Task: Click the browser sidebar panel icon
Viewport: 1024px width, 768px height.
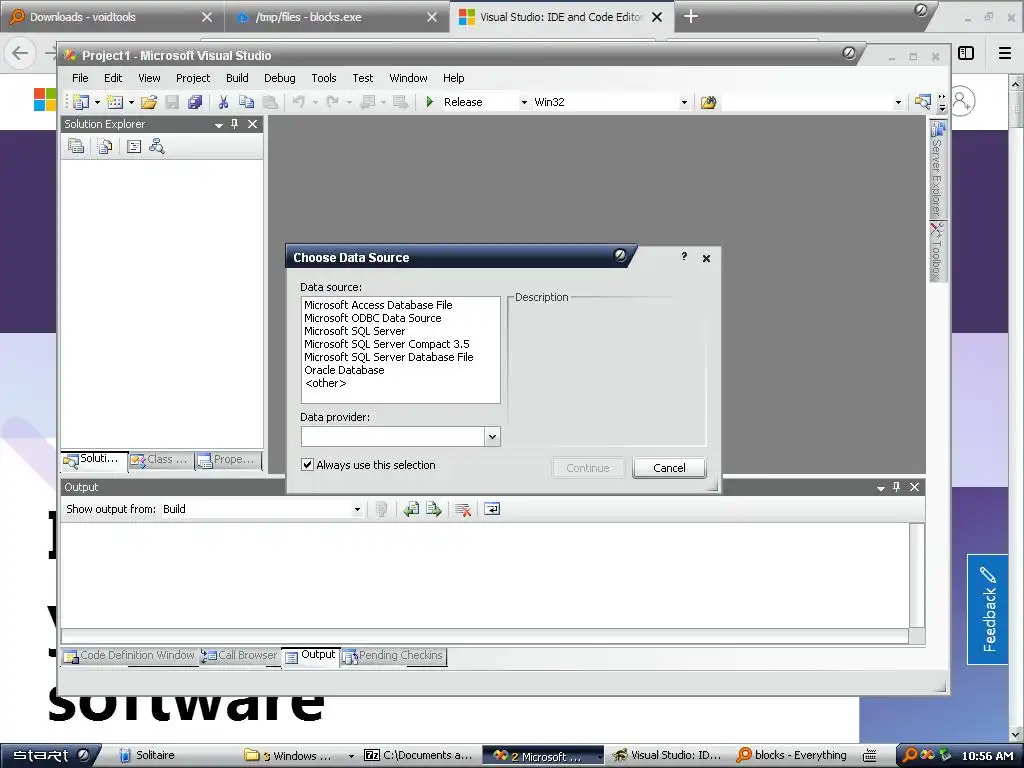Action: [x=966, y=53]
